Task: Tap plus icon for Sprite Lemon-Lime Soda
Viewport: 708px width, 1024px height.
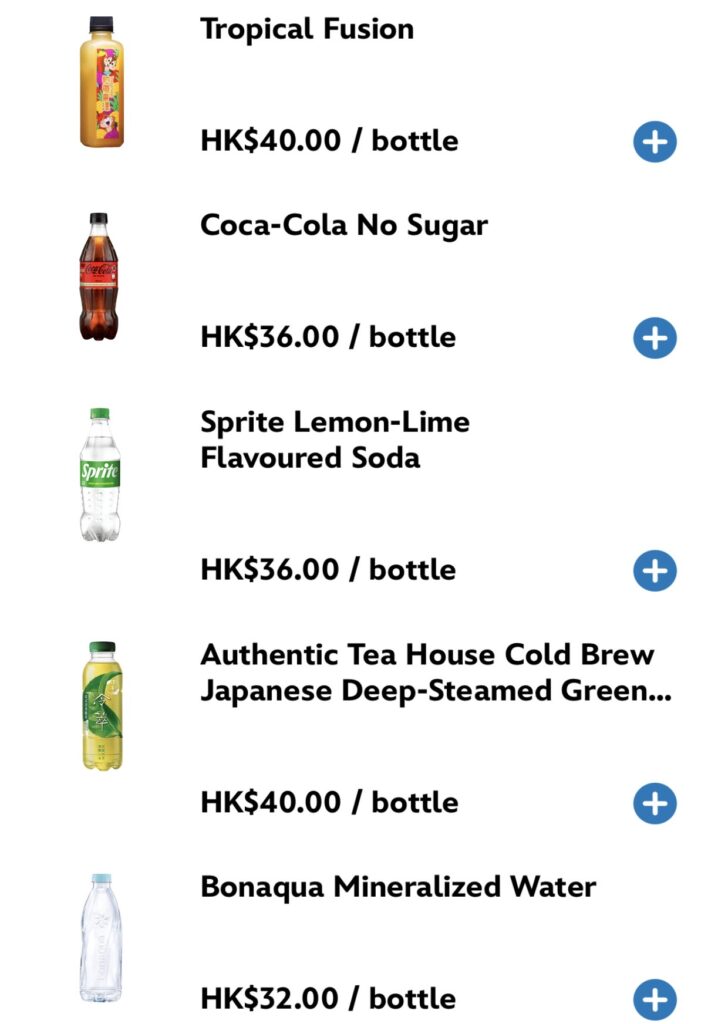Action: pos(654,571)
